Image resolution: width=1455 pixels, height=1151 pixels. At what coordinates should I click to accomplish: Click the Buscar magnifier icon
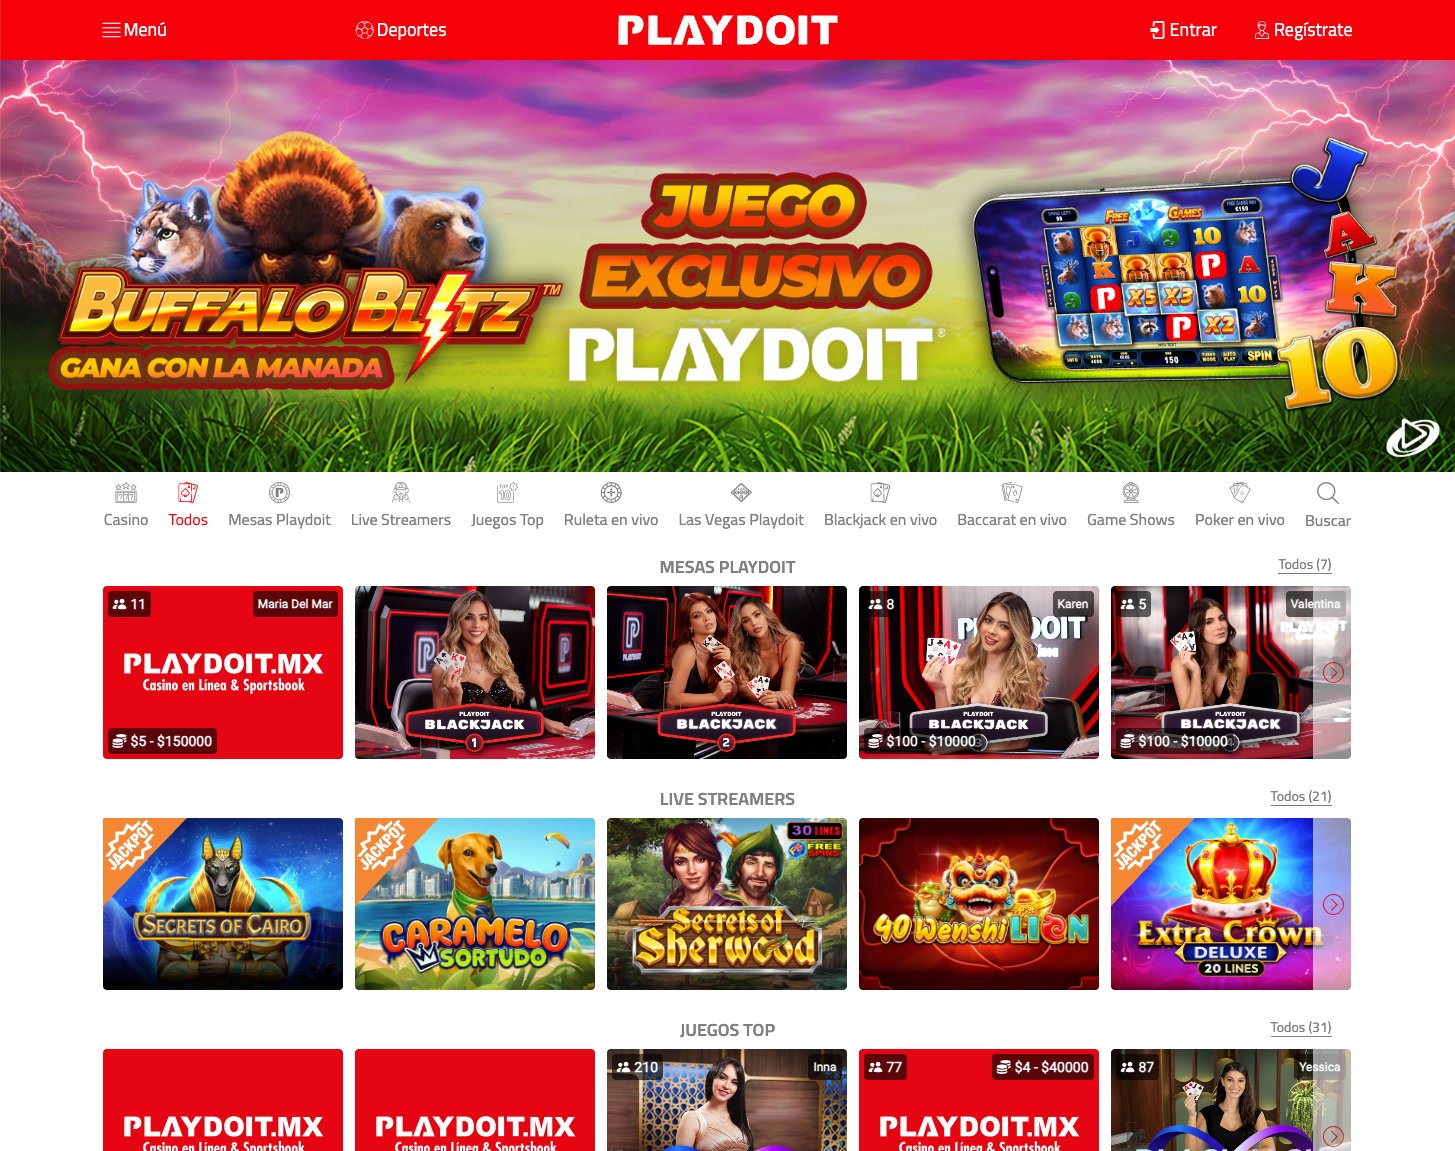pos(1328,493)
